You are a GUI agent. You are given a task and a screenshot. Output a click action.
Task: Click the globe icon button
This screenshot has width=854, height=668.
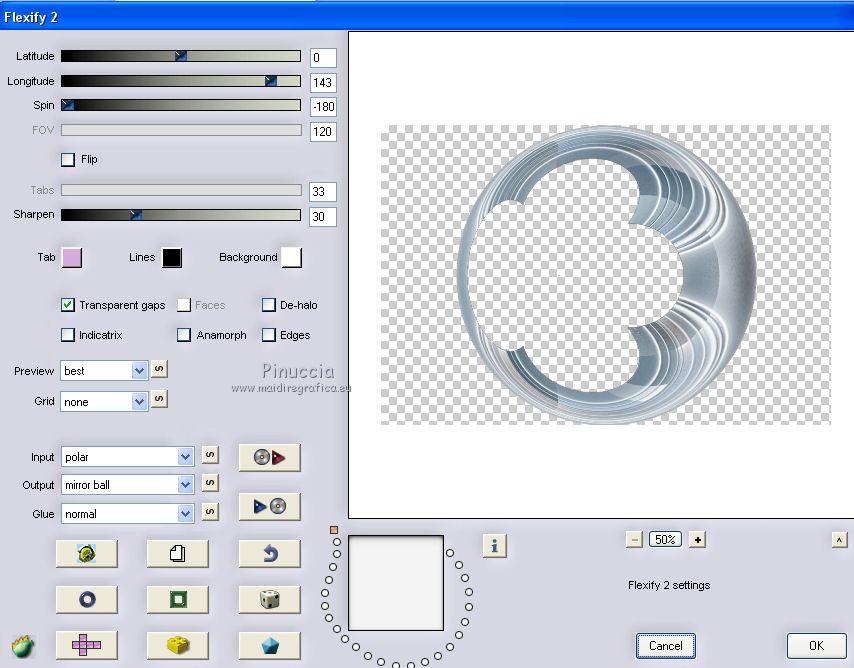87,554
